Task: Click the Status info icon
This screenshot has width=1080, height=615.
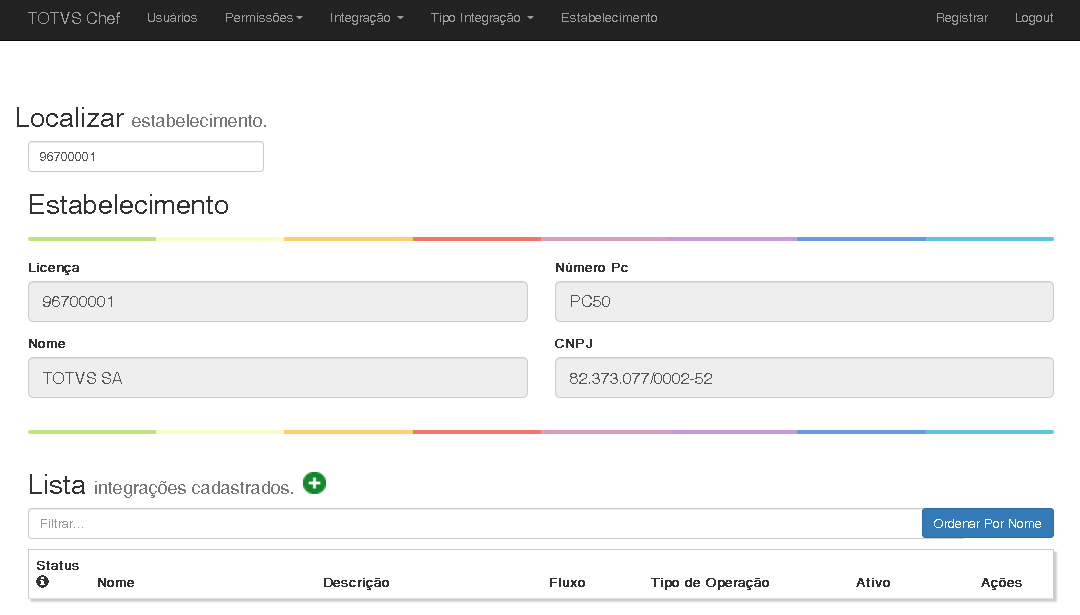Action: tap(42, 581)
